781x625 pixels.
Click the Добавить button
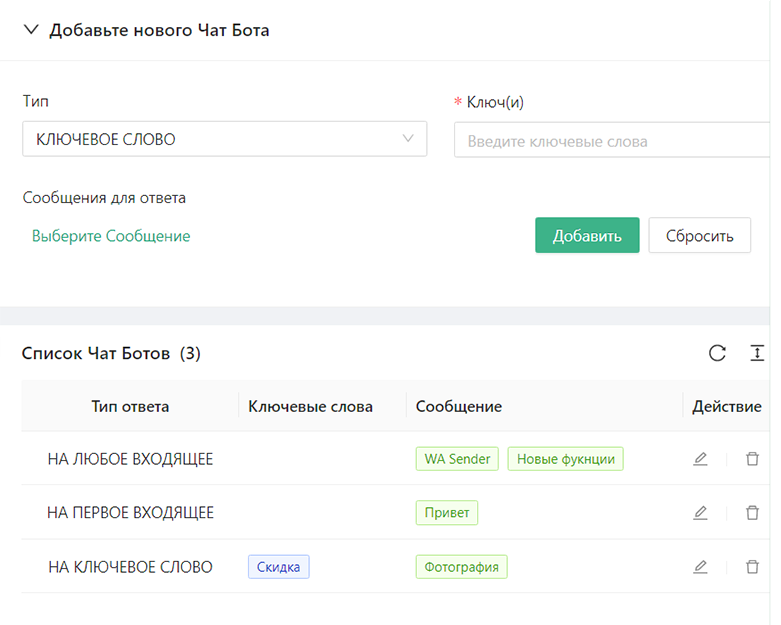[587, 236]
